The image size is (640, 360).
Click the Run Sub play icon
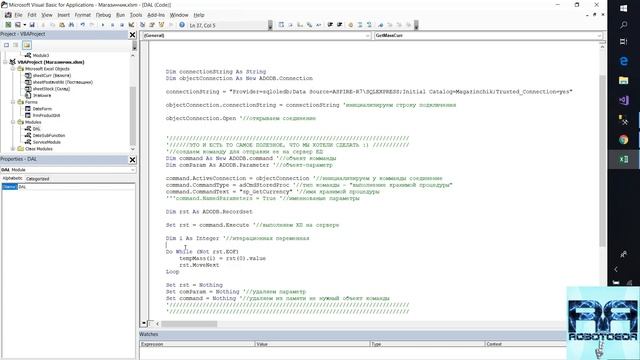coord(102,25)
